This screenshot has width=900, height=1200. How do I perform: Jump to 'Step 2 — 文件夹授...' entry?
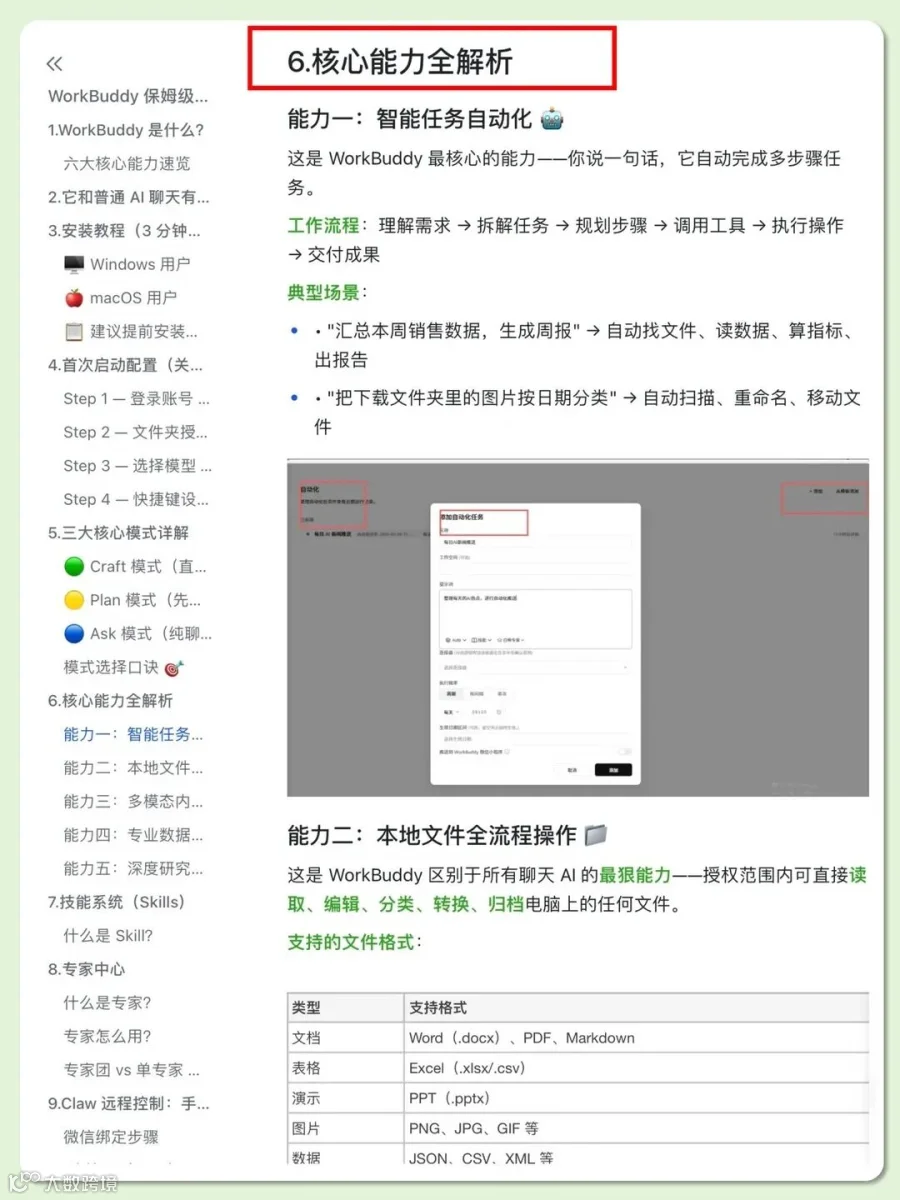click(136, 432)
